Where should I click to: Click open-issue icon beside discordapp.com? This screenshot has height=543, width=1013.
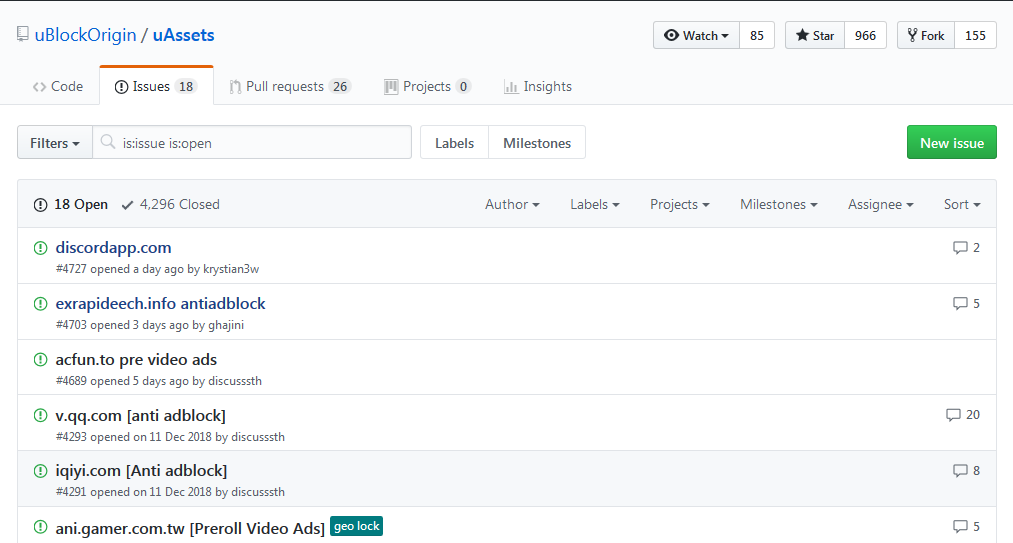40,248
